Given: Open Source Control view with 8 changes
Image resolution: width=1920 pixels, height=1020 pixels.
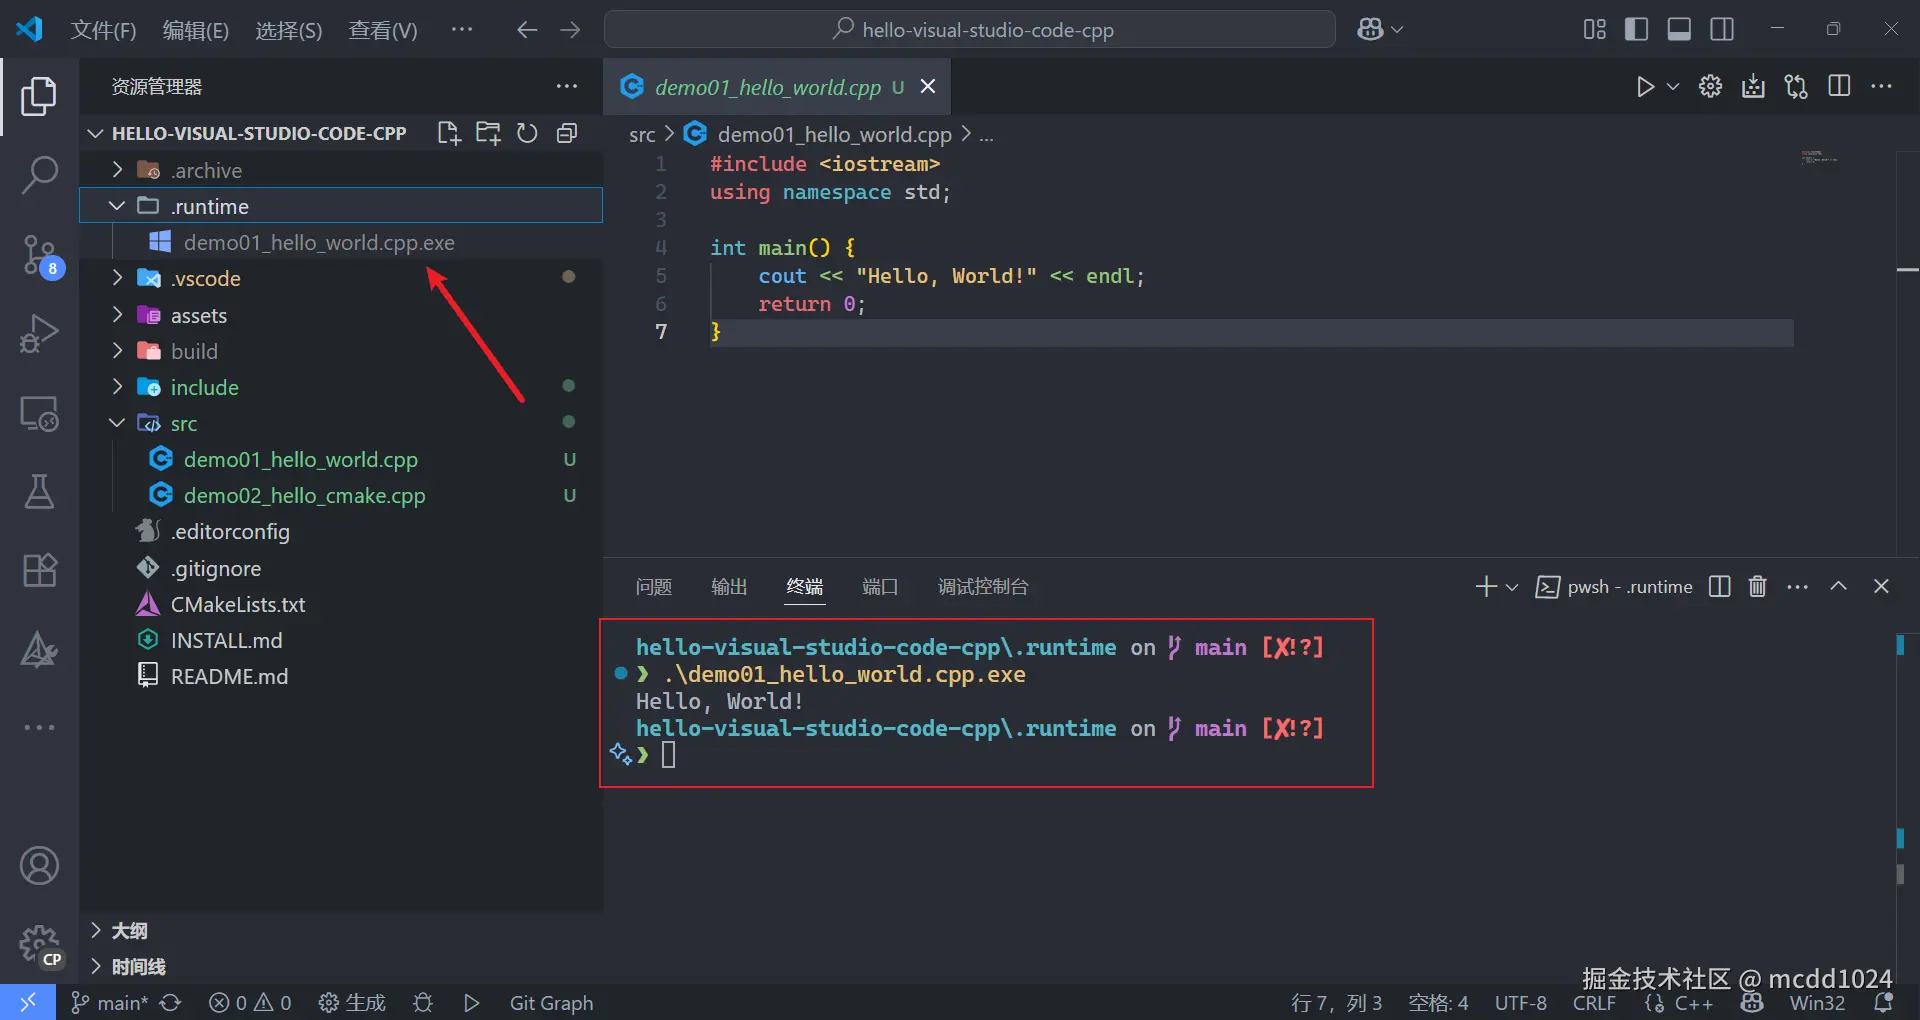Looking at the screenshot, I should [41, 255].
